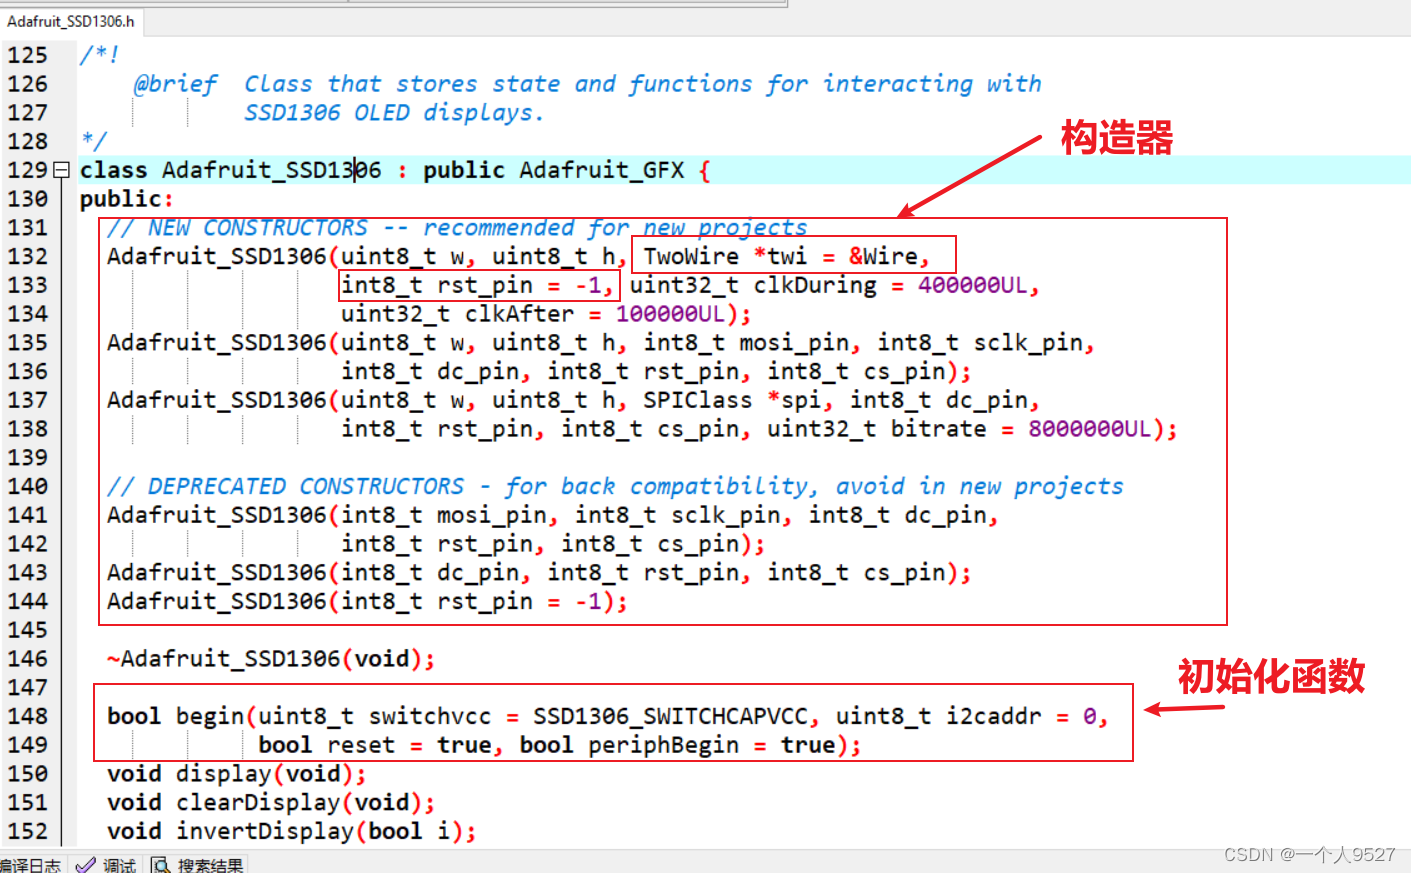This screenshot has width=1411, height=873.
Task: Click 'switchvcc' parameter name
Action: pos(430,716)
